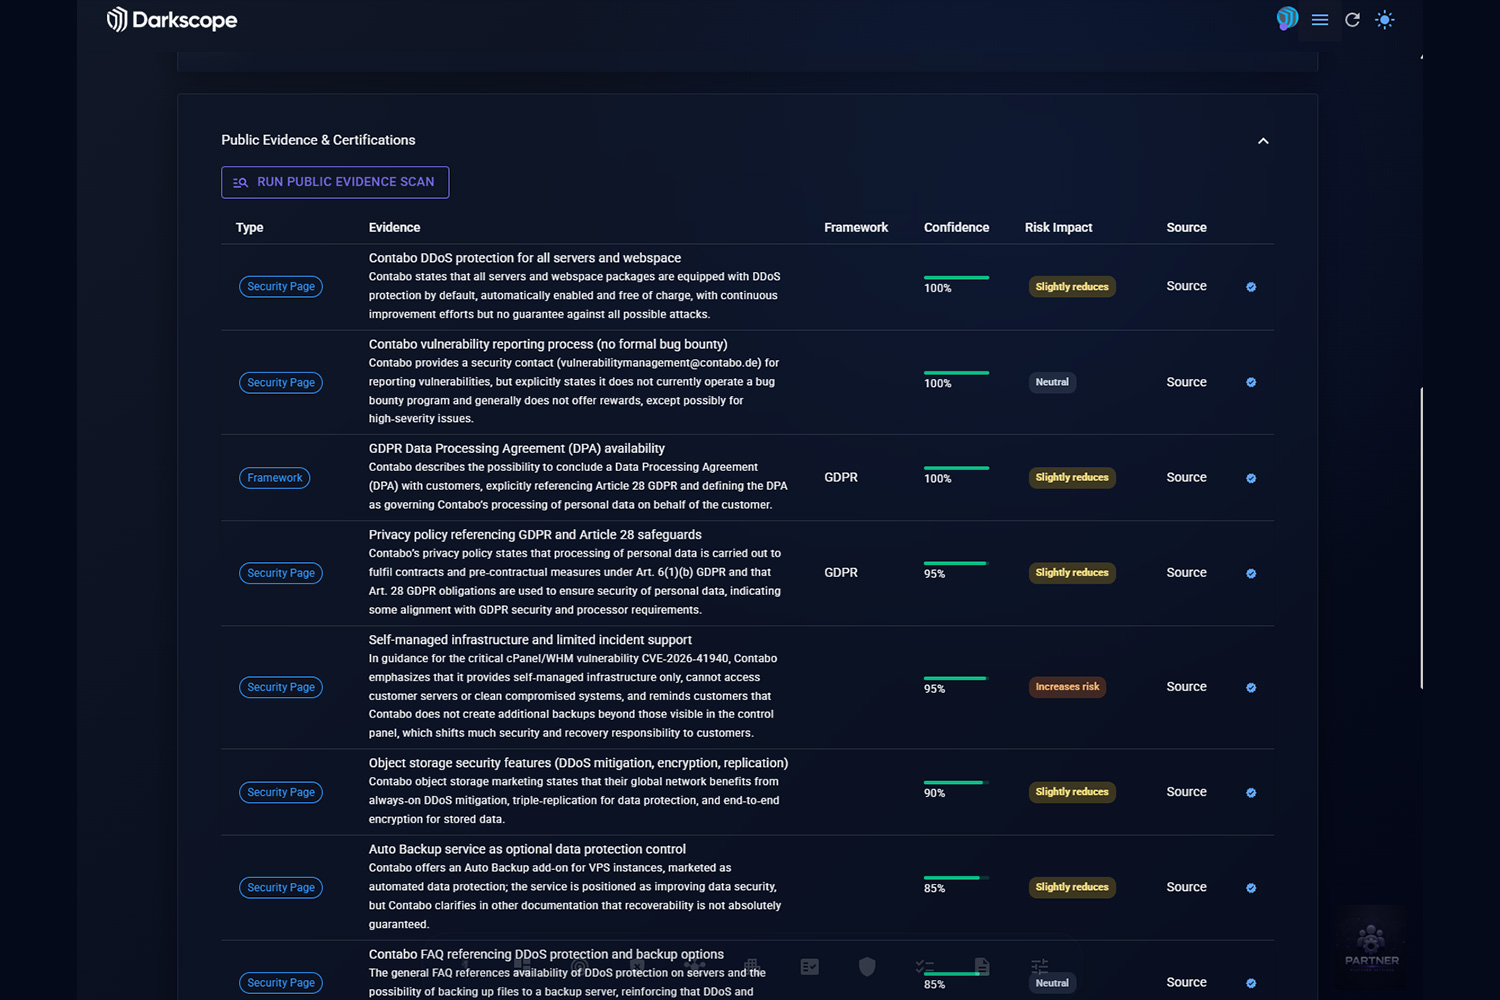This screenshot has height=1000, width=1500.
Task: Click the confidence bar for Auto Backup service row
Action: 956,878
